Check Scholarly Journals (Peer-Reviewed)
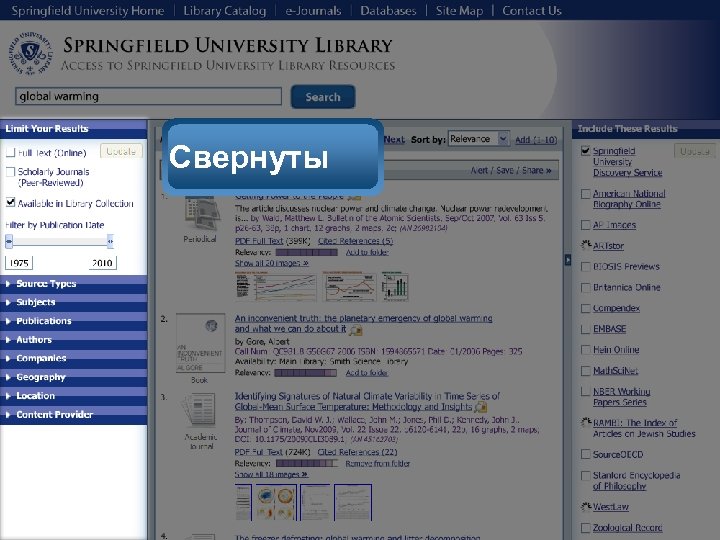This screenshot has width=720, height=540. pyautogui.click(x=11, y=172)
